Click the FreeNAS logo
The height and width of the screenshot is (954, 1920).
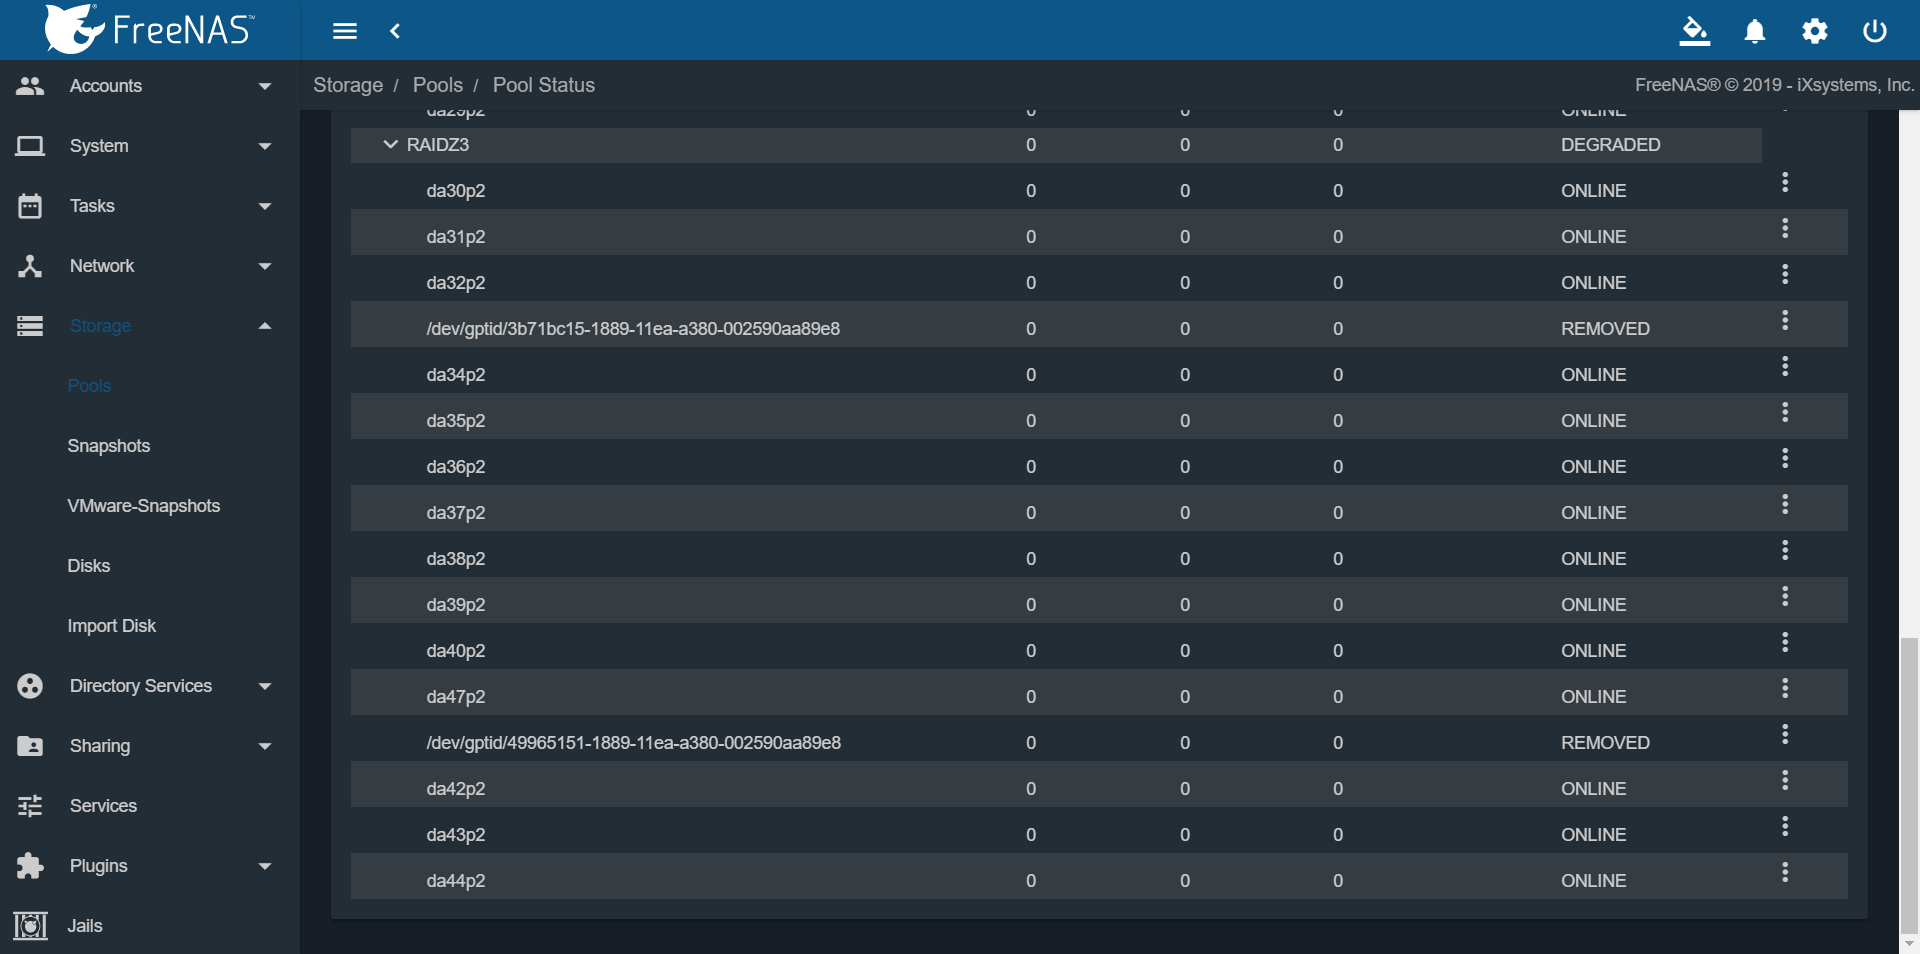(x=149, y=29)
